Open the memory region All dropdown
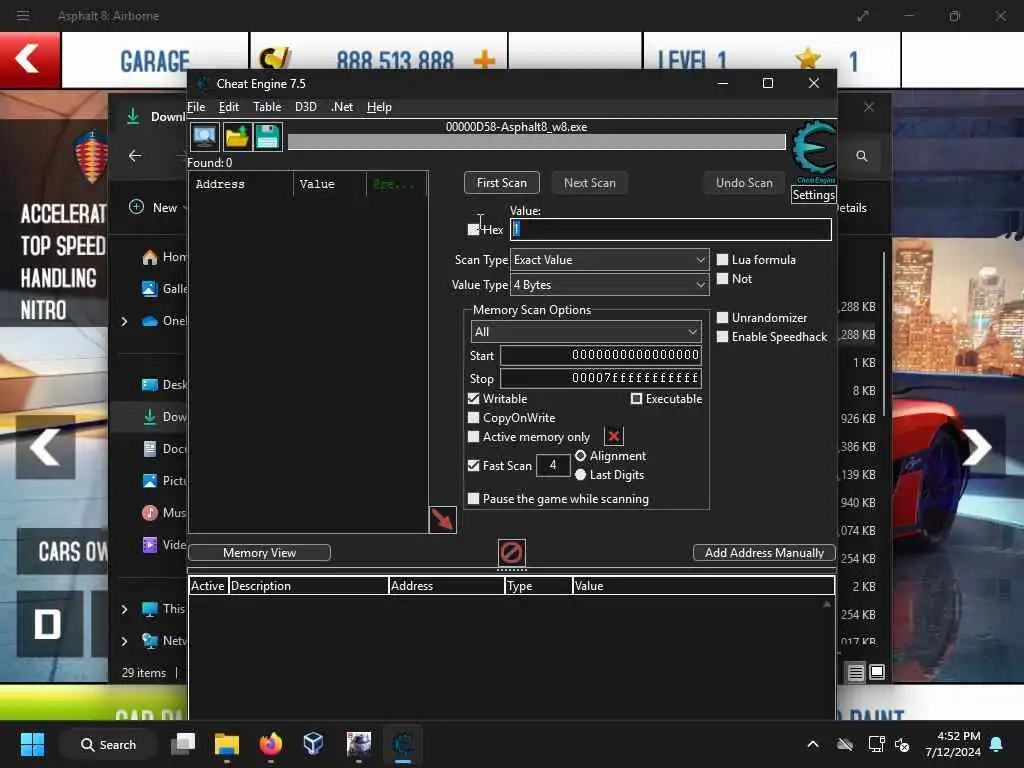 [586, 332]
